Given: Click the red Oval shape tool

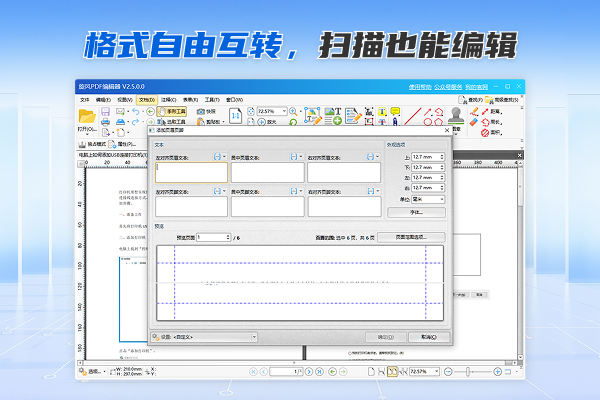Looking at the screenshot, I should [x=428, y=122].
